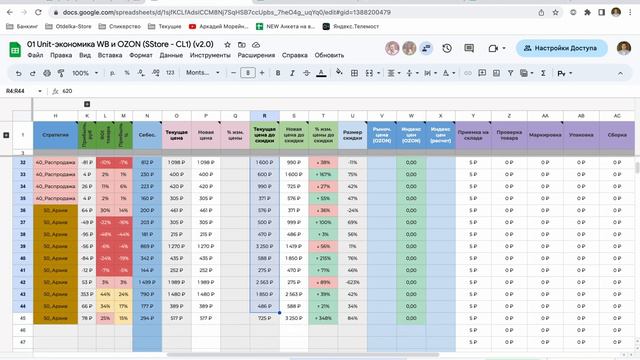The image size is (640, 360).
Task: Open version history clock icon
Action: pos(447,48)
